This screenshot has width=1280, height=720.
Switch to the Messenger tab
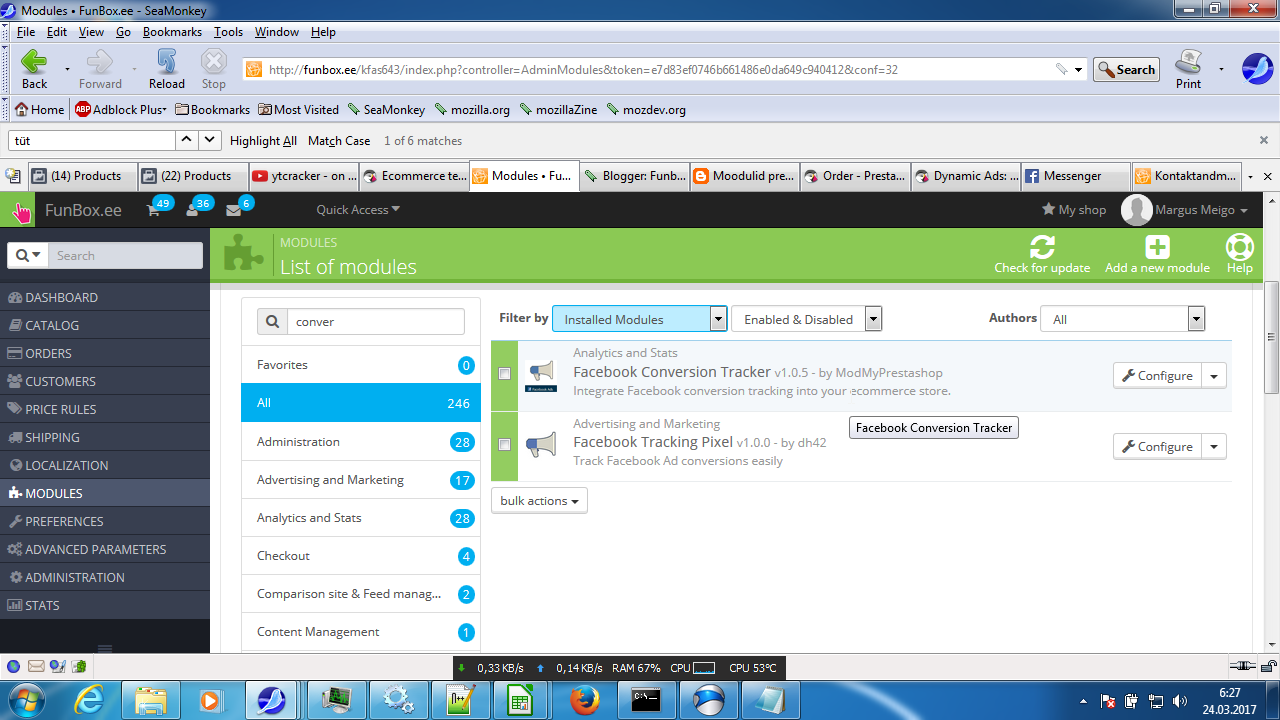point(1075,176)
